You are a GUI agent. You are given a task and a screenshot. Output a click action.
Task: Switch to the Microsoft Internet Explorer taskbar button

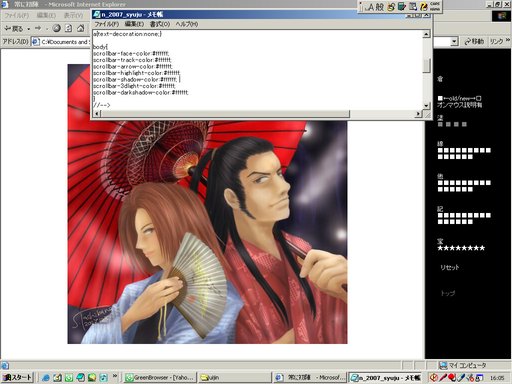(310, 378)
